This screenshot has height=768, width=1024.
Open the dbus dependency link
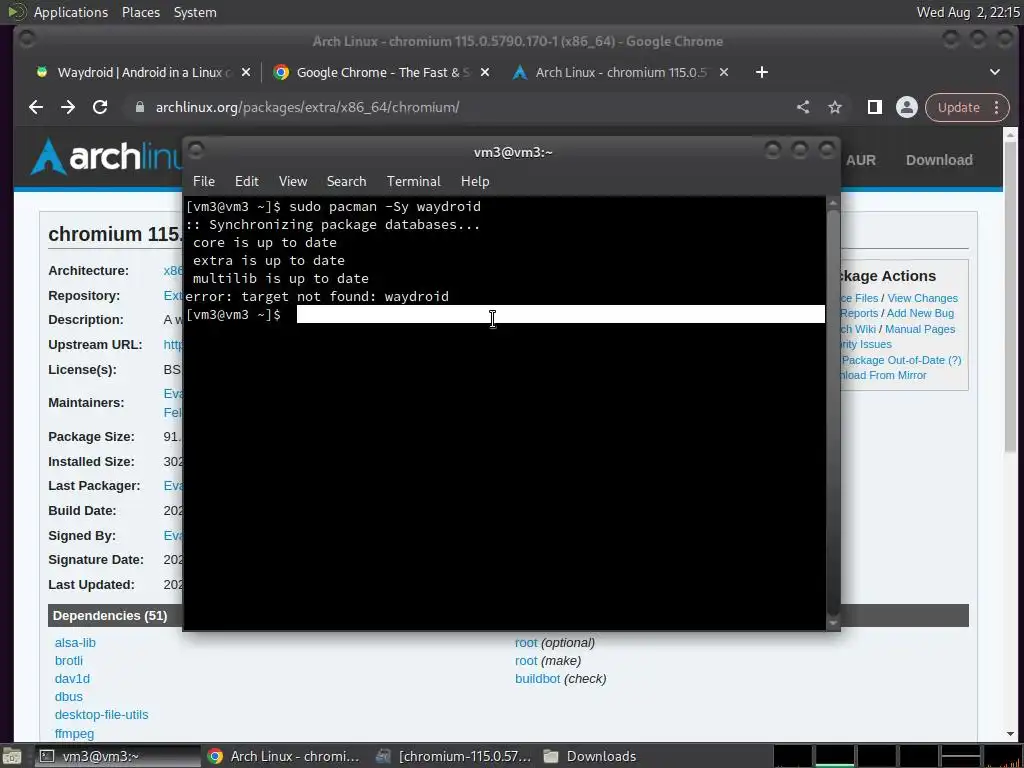69,697
